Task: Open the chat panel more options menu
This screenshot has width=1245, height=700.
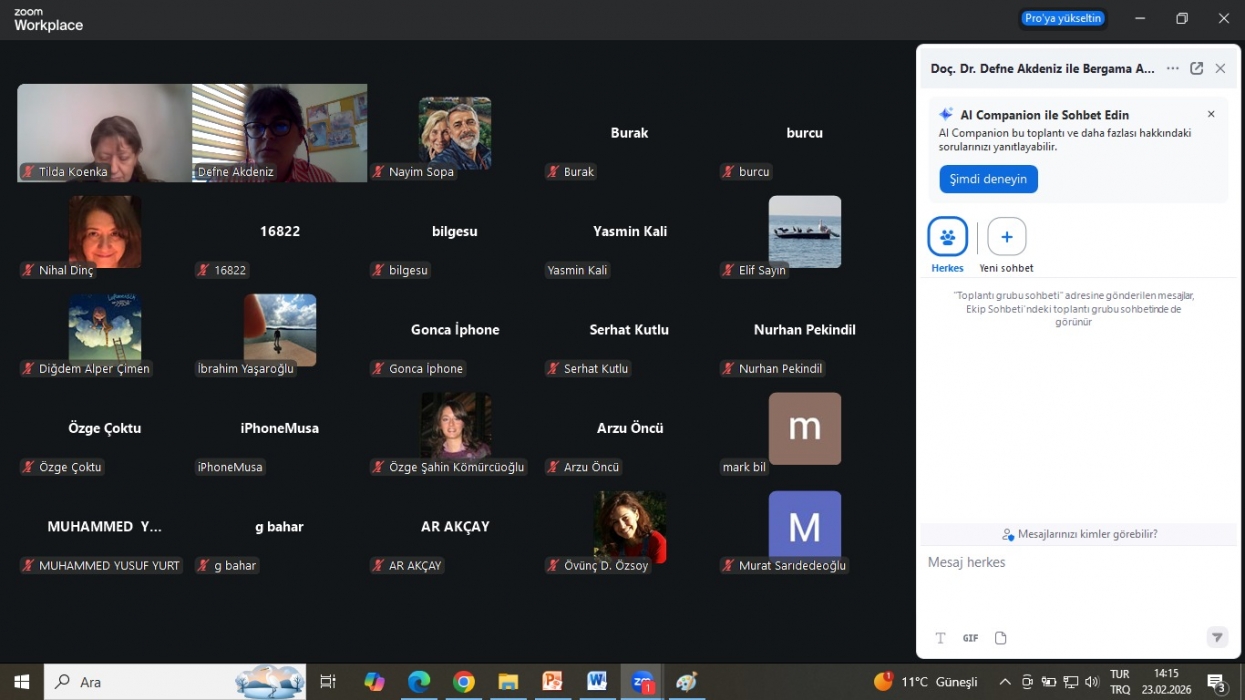Action: (1172, 69)
